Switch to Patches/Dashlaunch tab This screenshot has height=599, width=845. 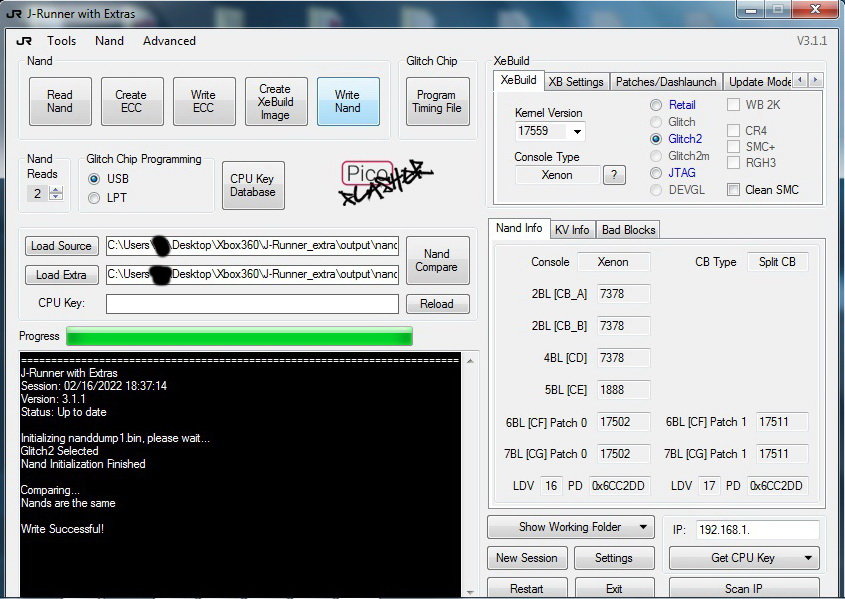[x=666, y=82]
